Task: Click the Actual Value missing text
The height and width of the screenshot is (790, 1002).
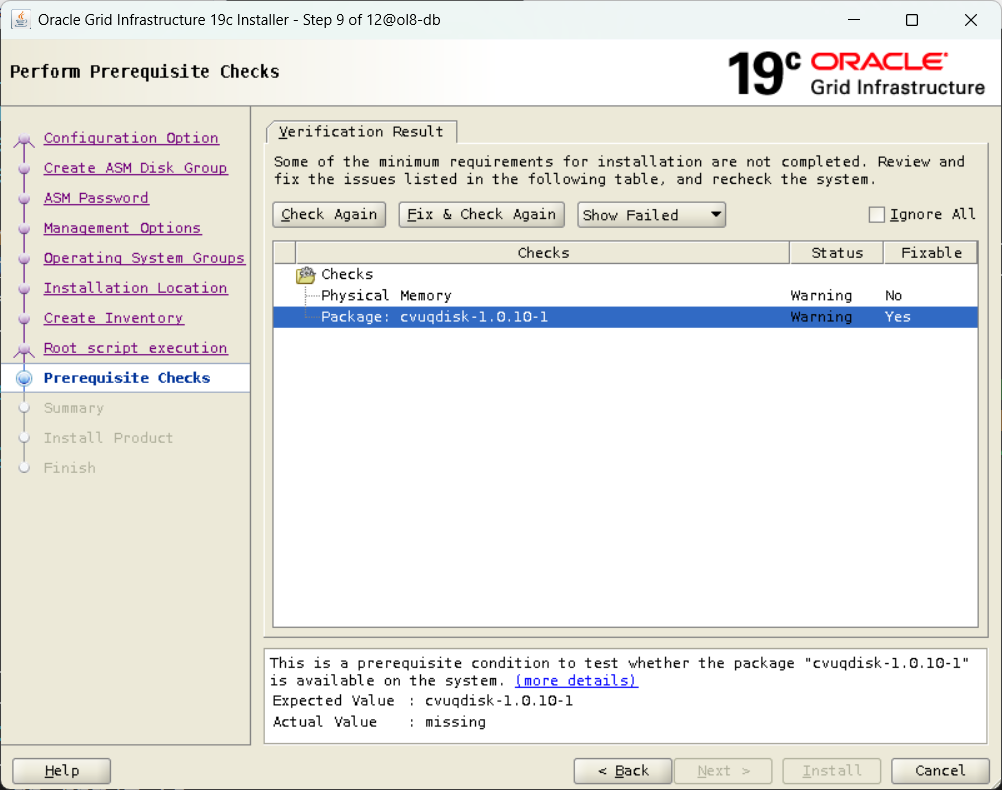Action: point(455,722)
